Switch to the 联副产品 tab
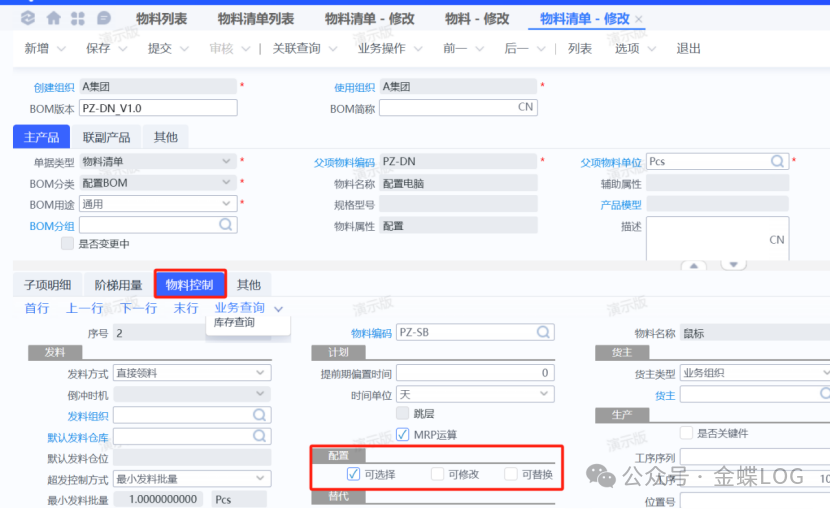This screenshot has width=830, height=509. pos(105,137)
